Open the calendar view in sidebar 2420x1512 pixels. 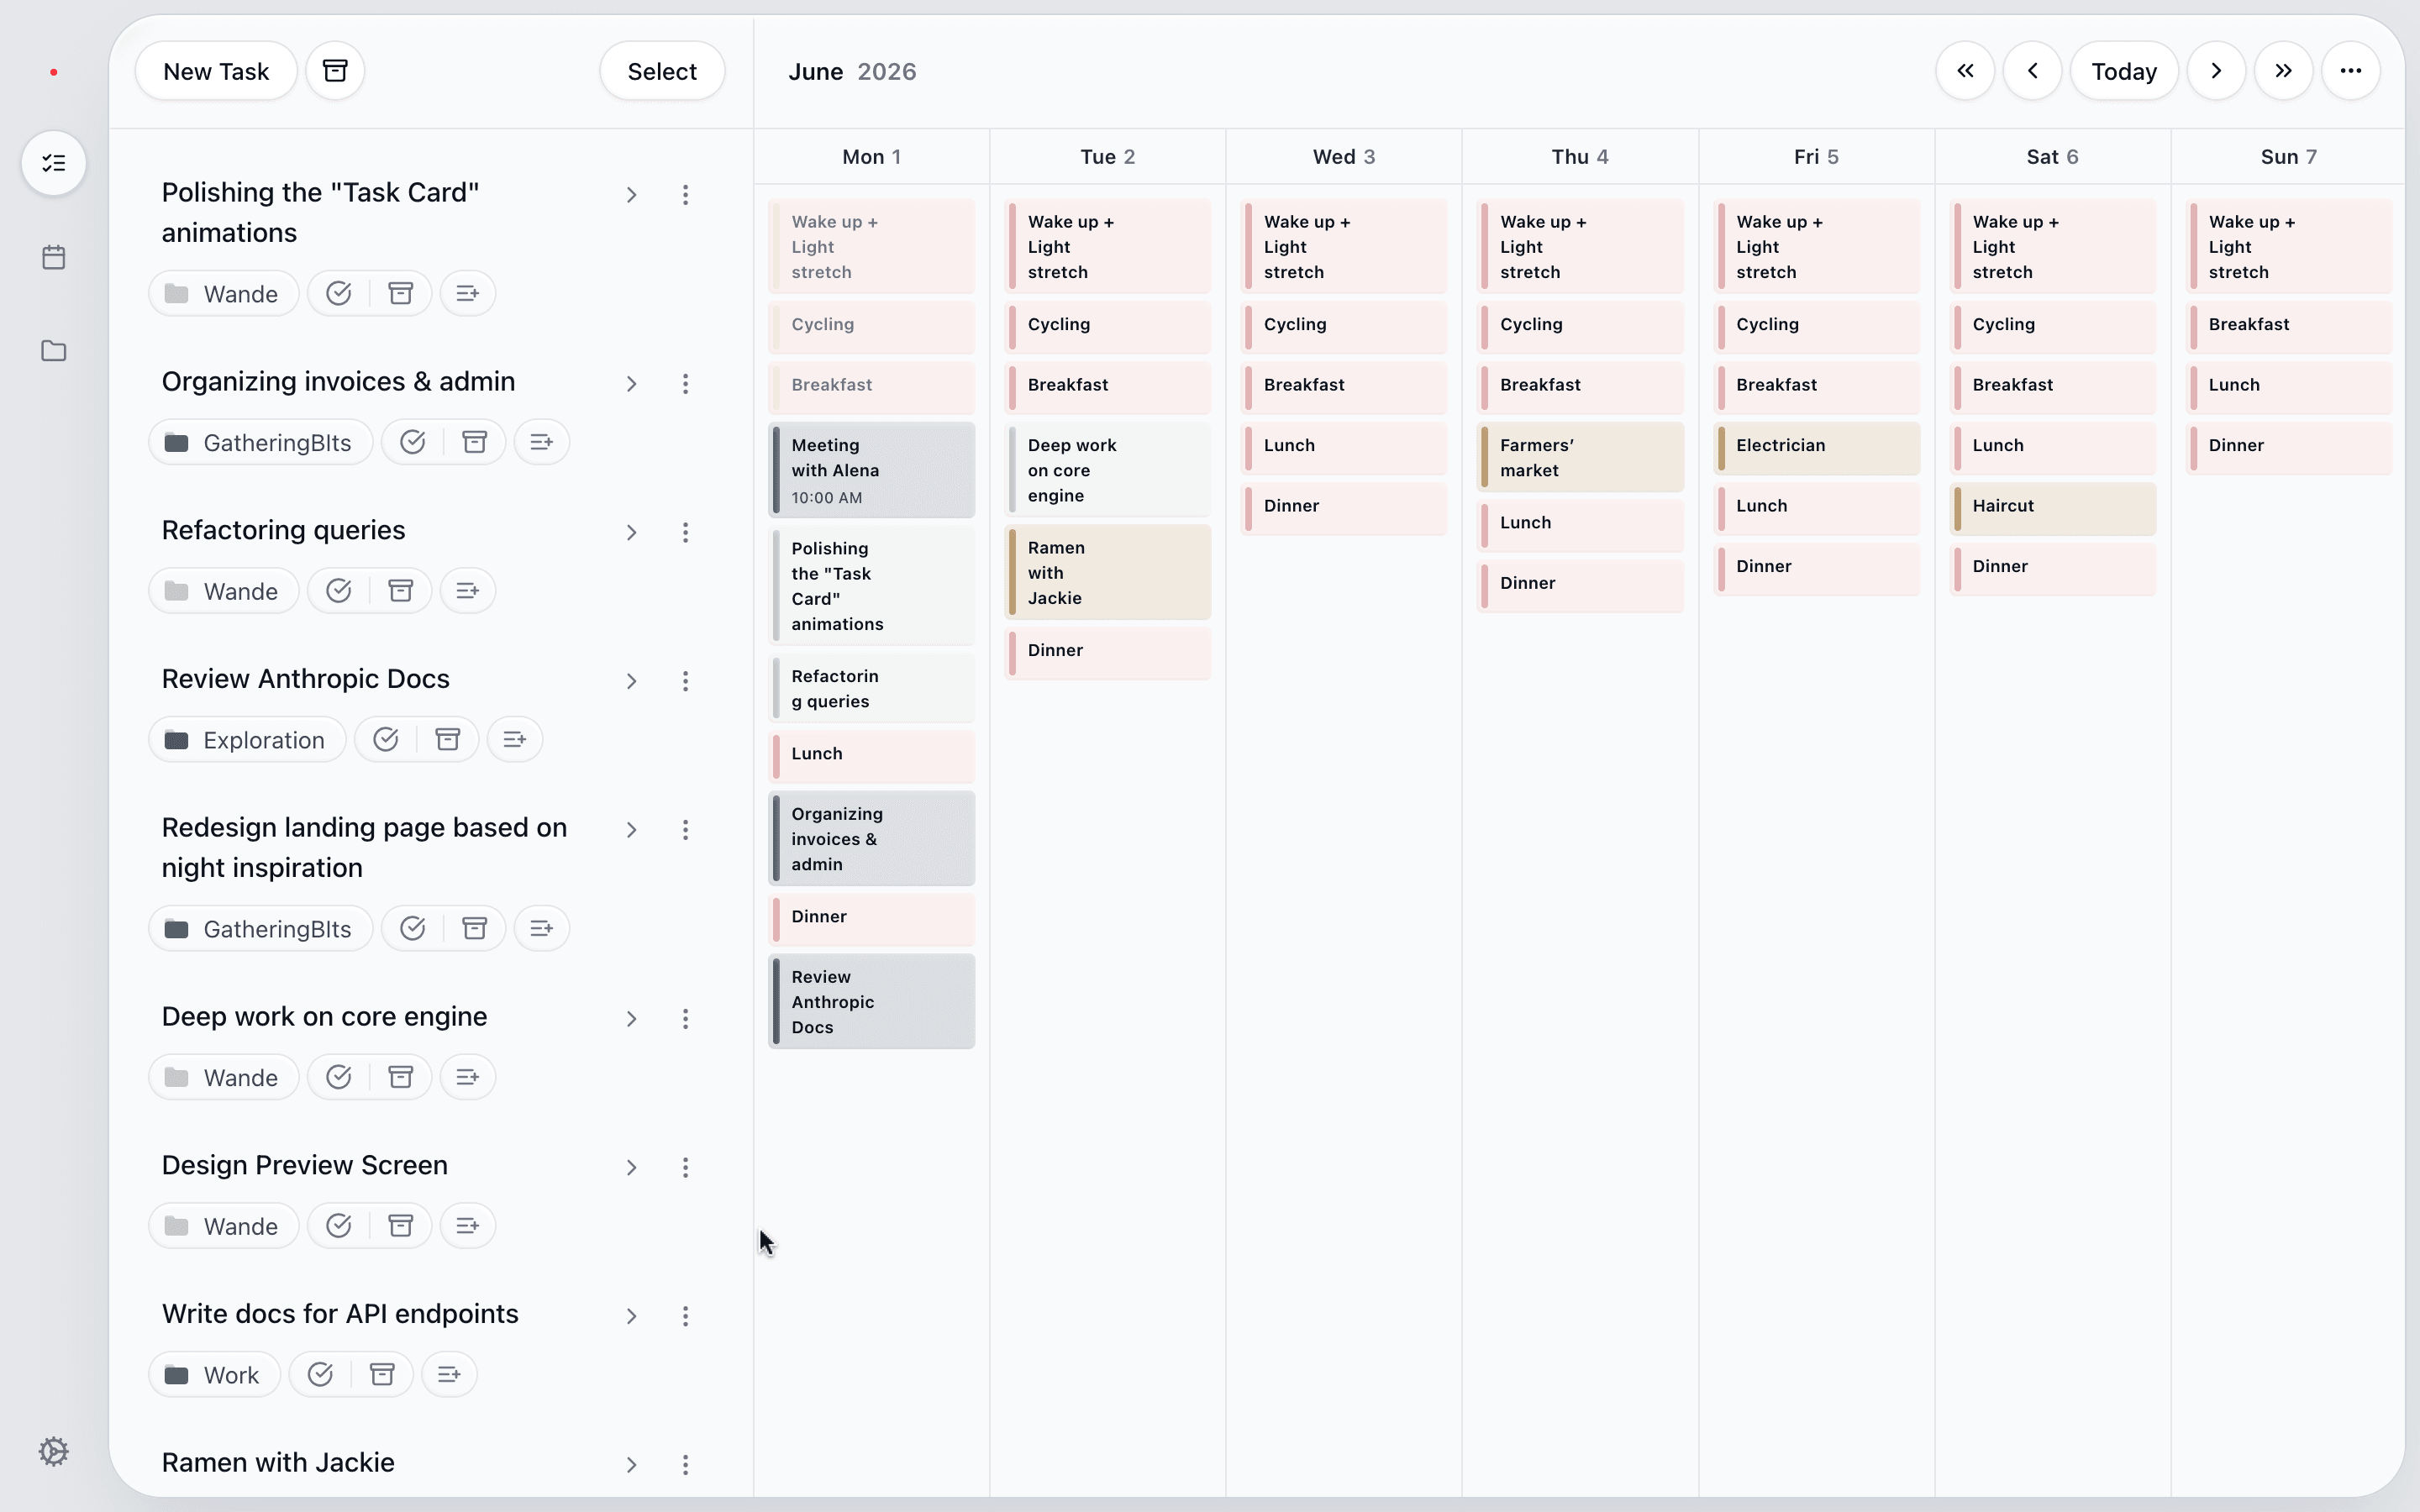click(54, 257)
